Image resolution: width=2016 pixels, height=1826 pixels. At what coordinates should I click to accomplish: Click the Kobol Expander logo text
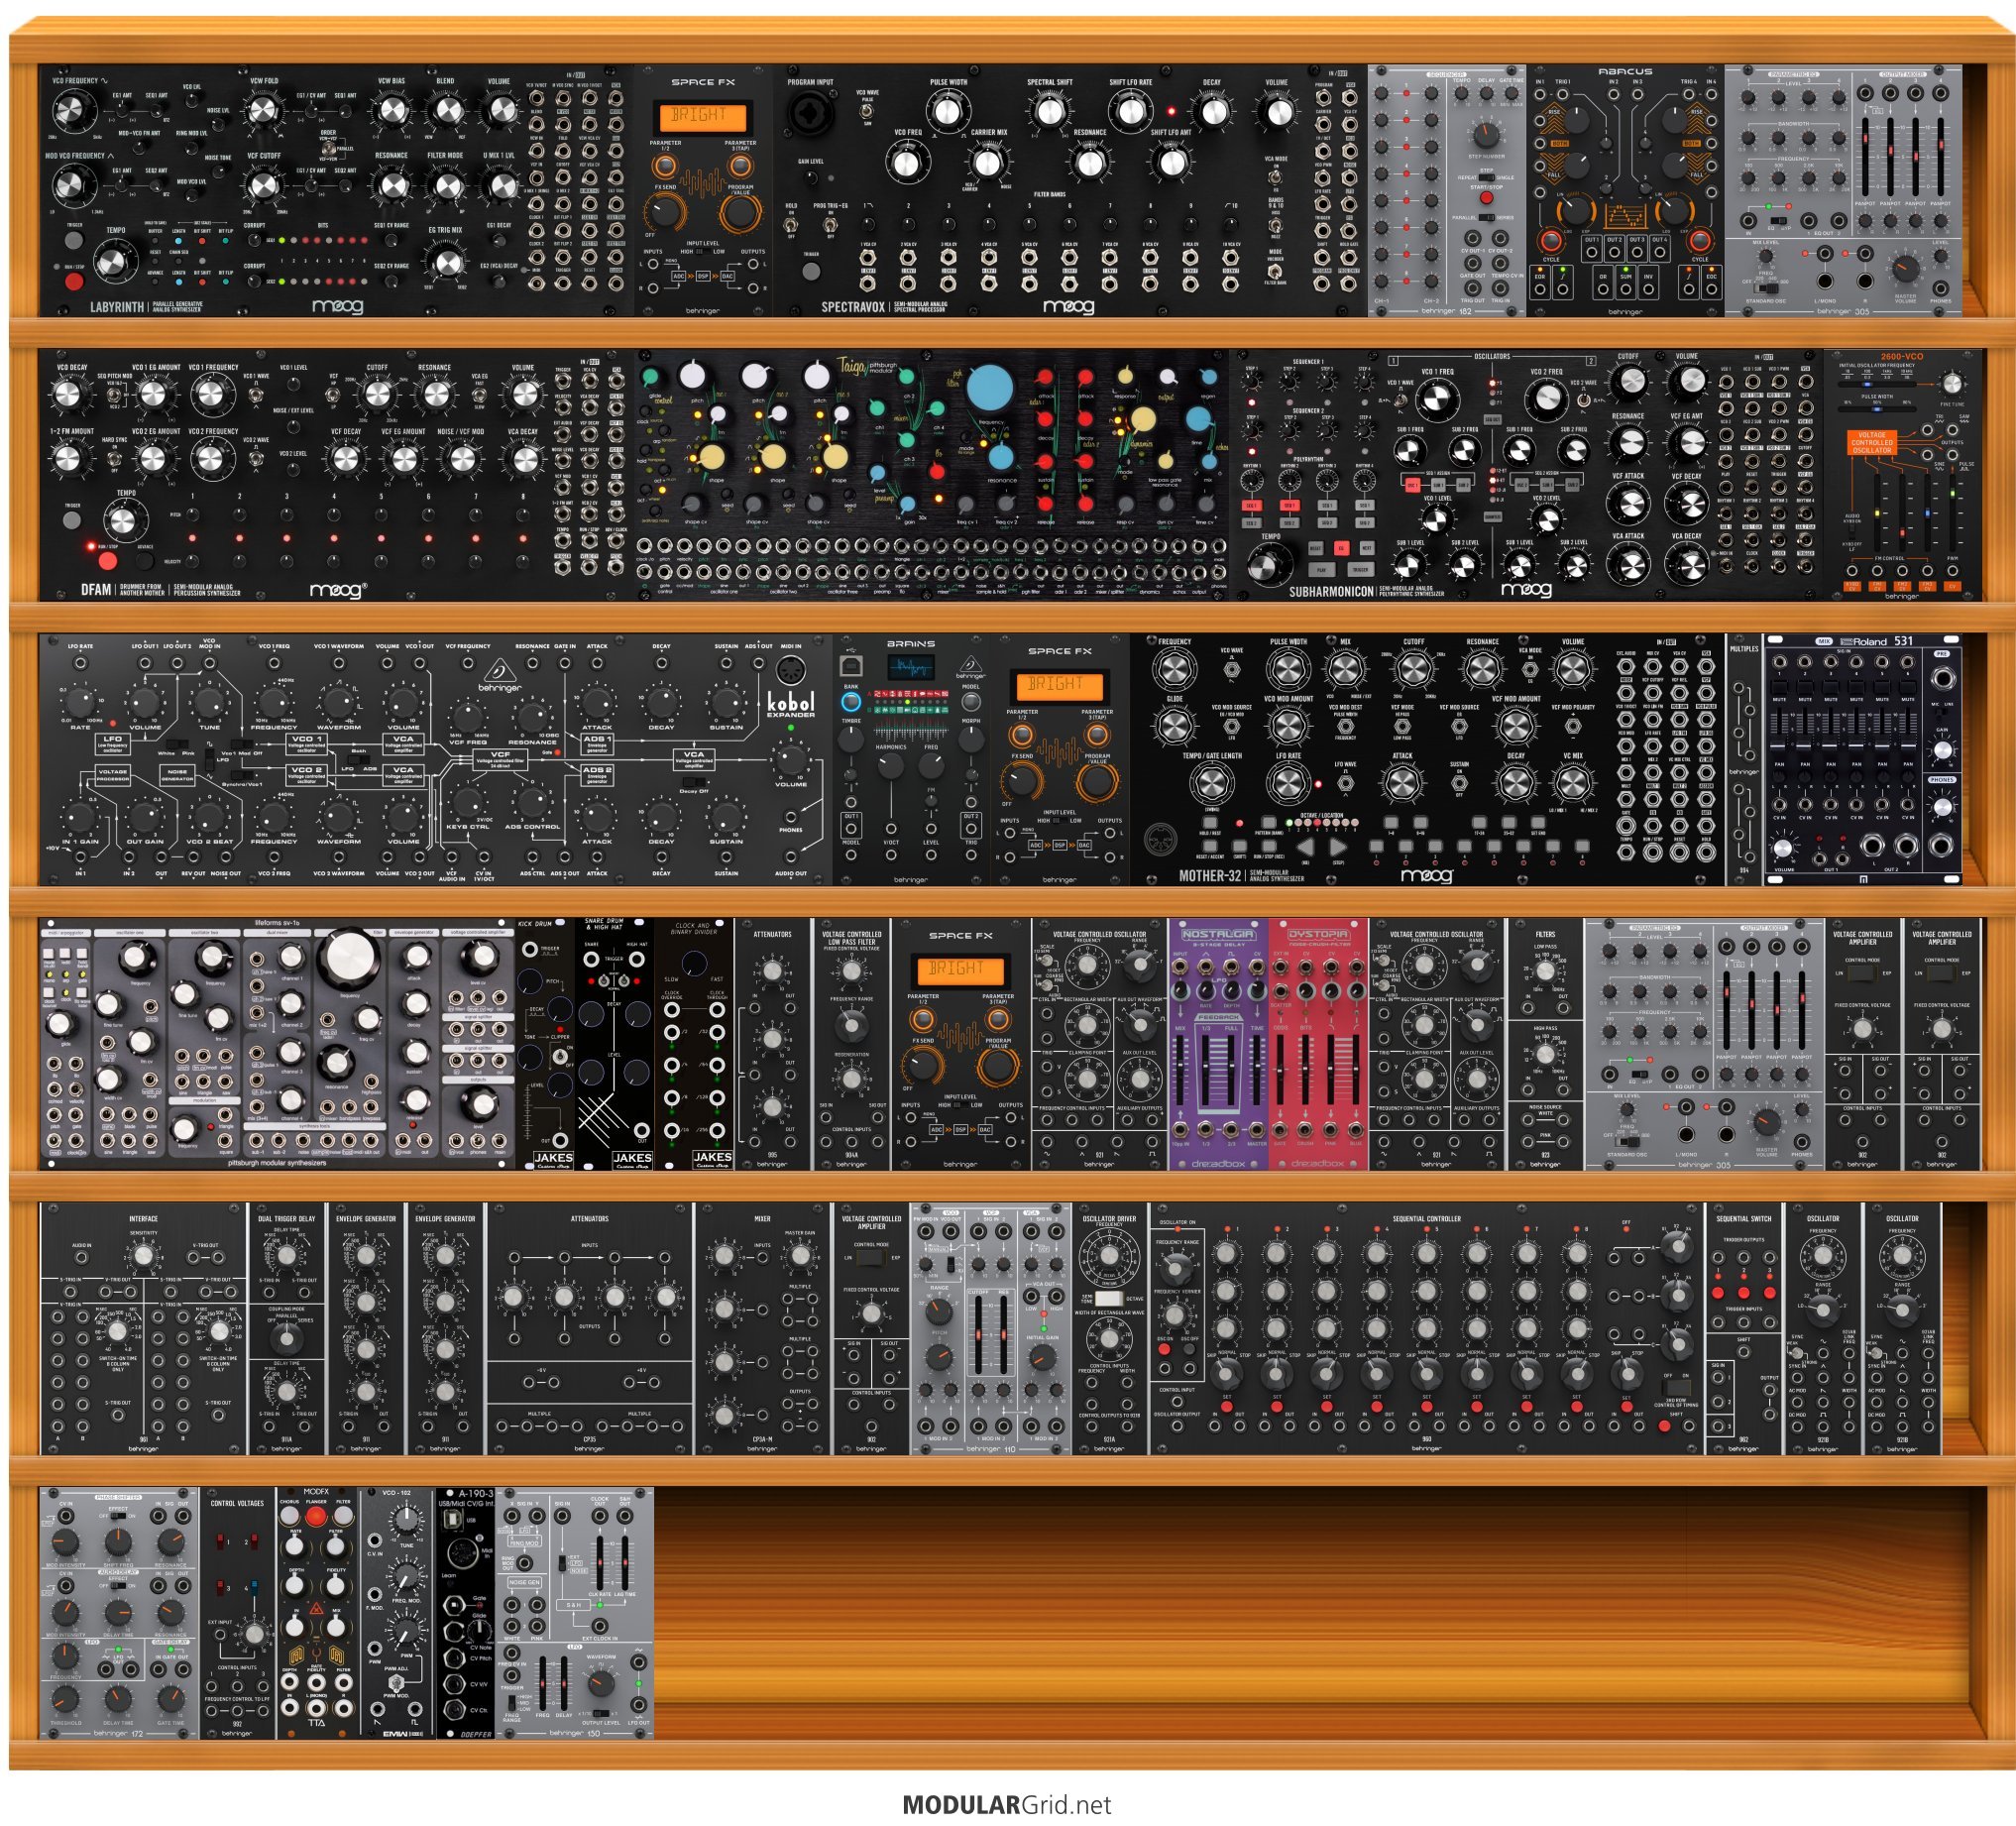tap(790, 705)
